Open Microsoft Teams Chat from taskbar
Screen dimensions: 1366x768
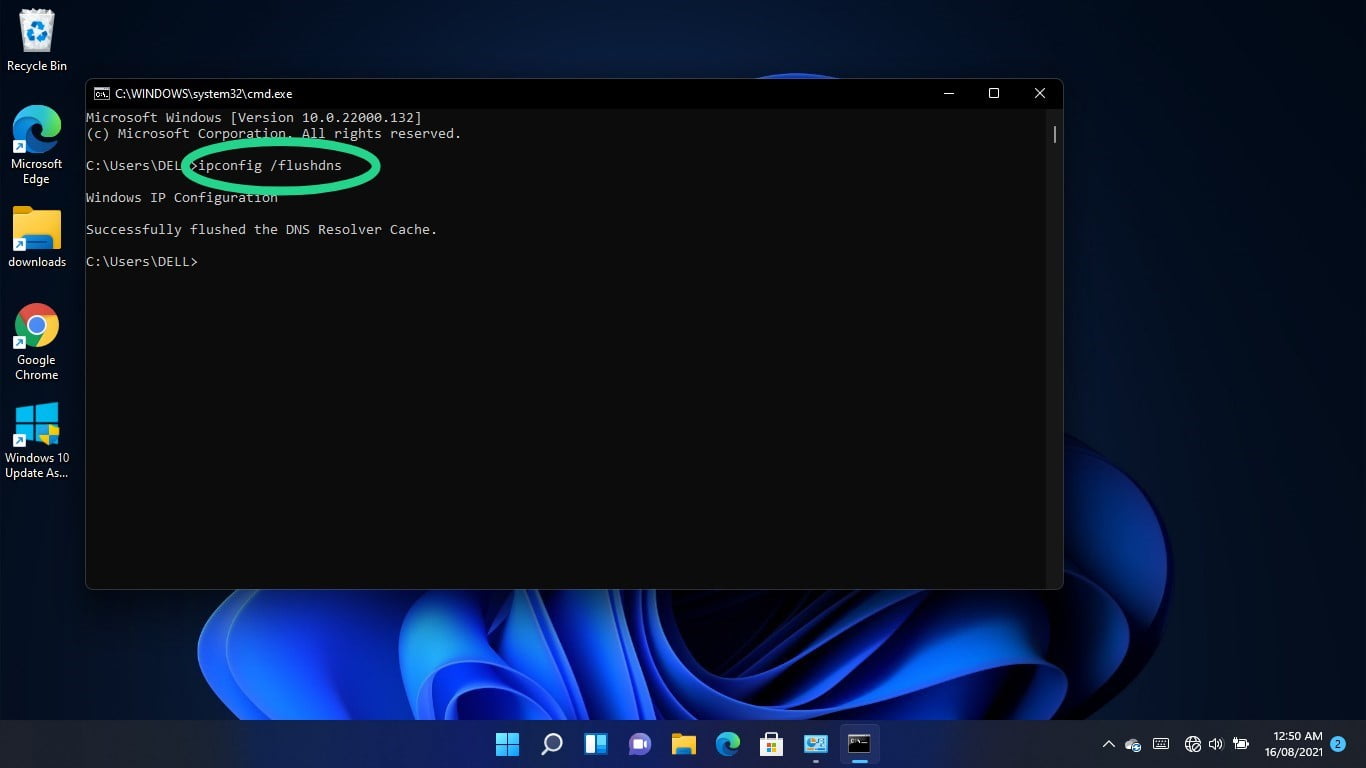point(639,744)
